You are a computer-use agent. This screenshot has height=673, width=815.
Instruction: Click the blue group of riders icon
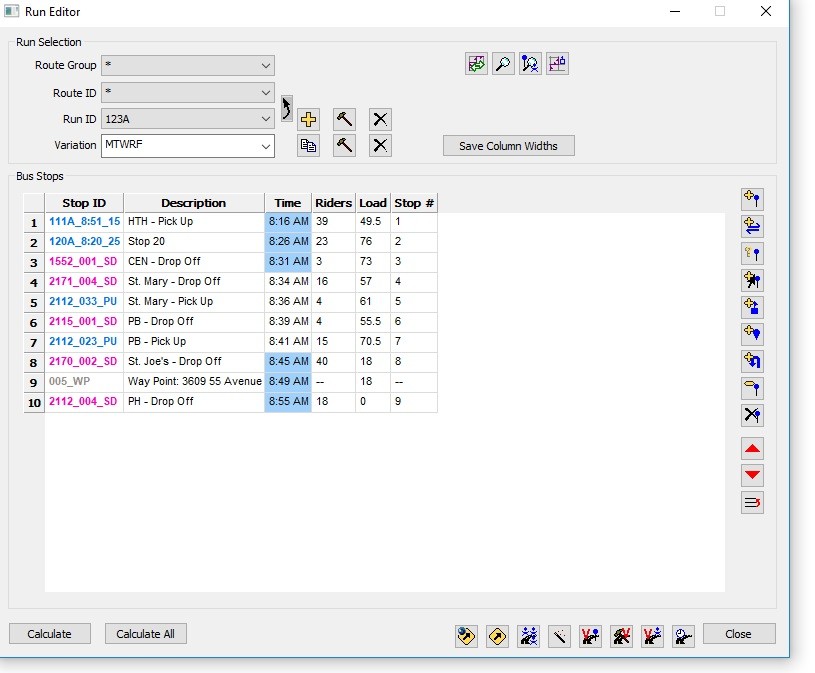pos(529,636)
